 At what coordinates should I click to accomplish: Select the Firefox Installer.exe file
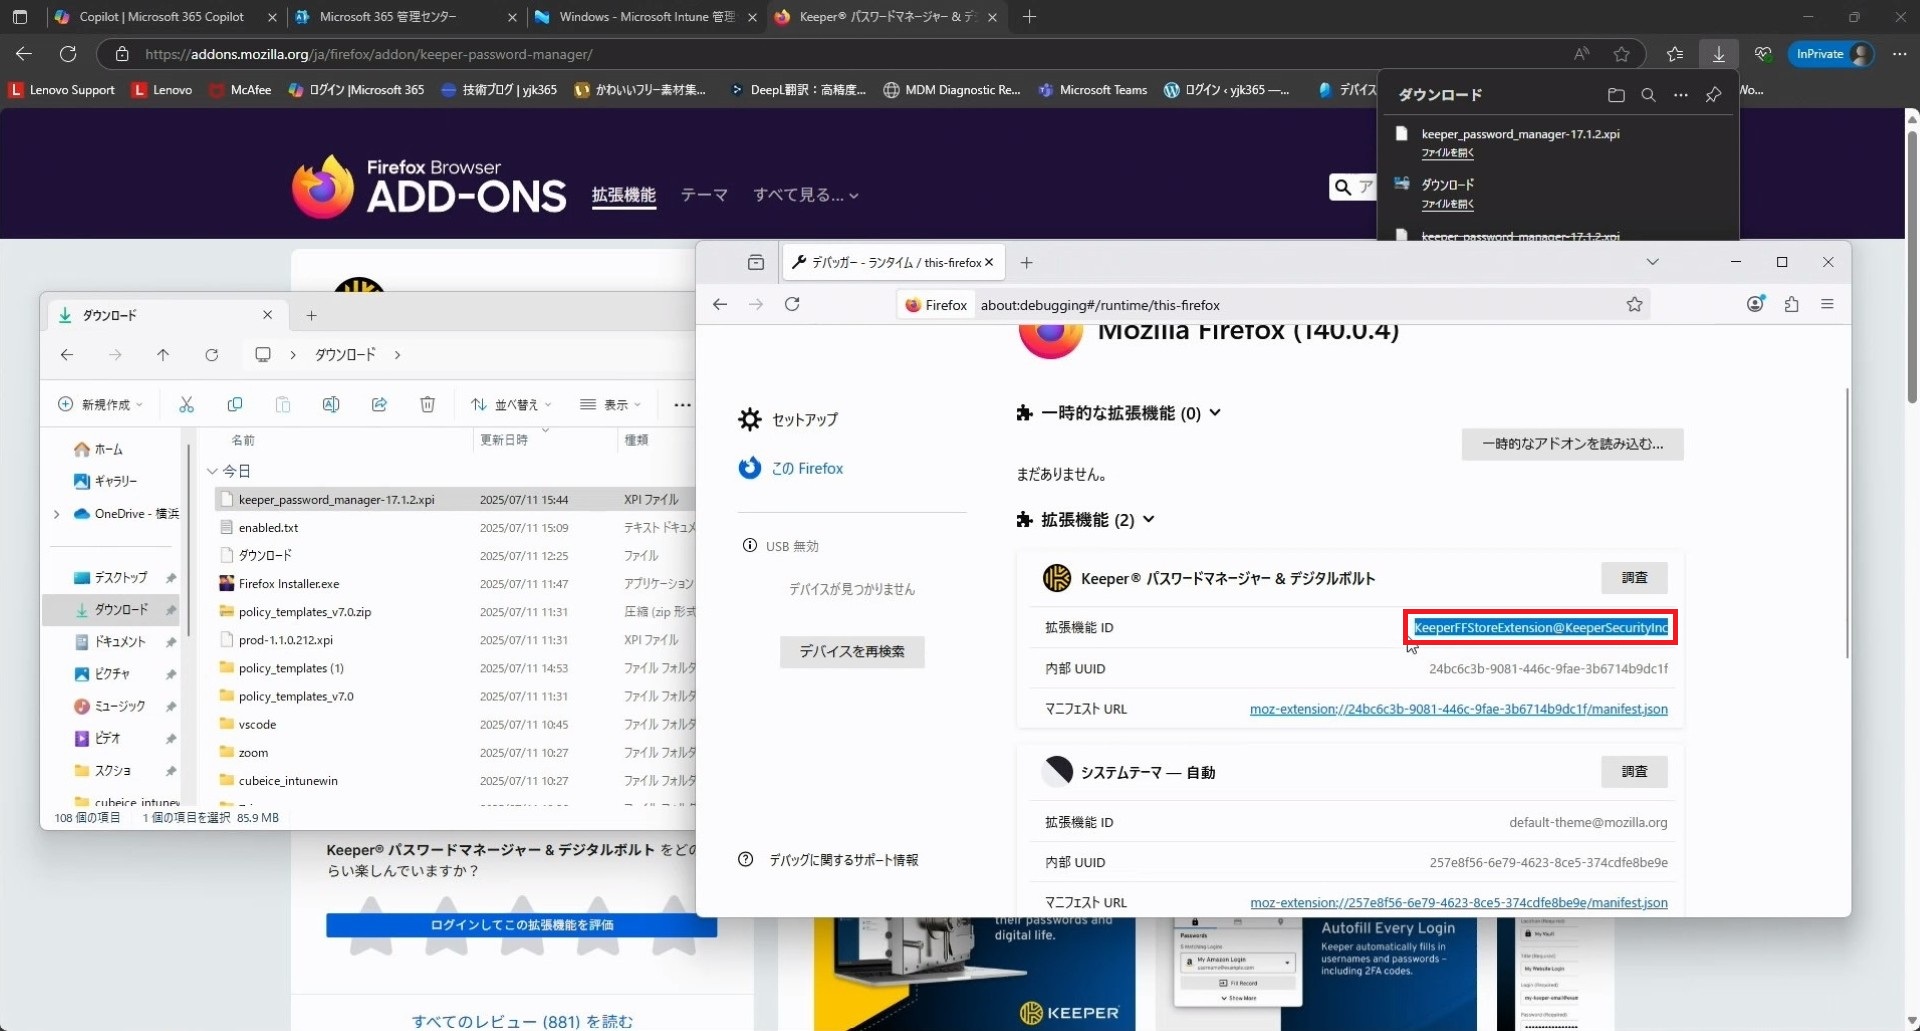(289, 584)
